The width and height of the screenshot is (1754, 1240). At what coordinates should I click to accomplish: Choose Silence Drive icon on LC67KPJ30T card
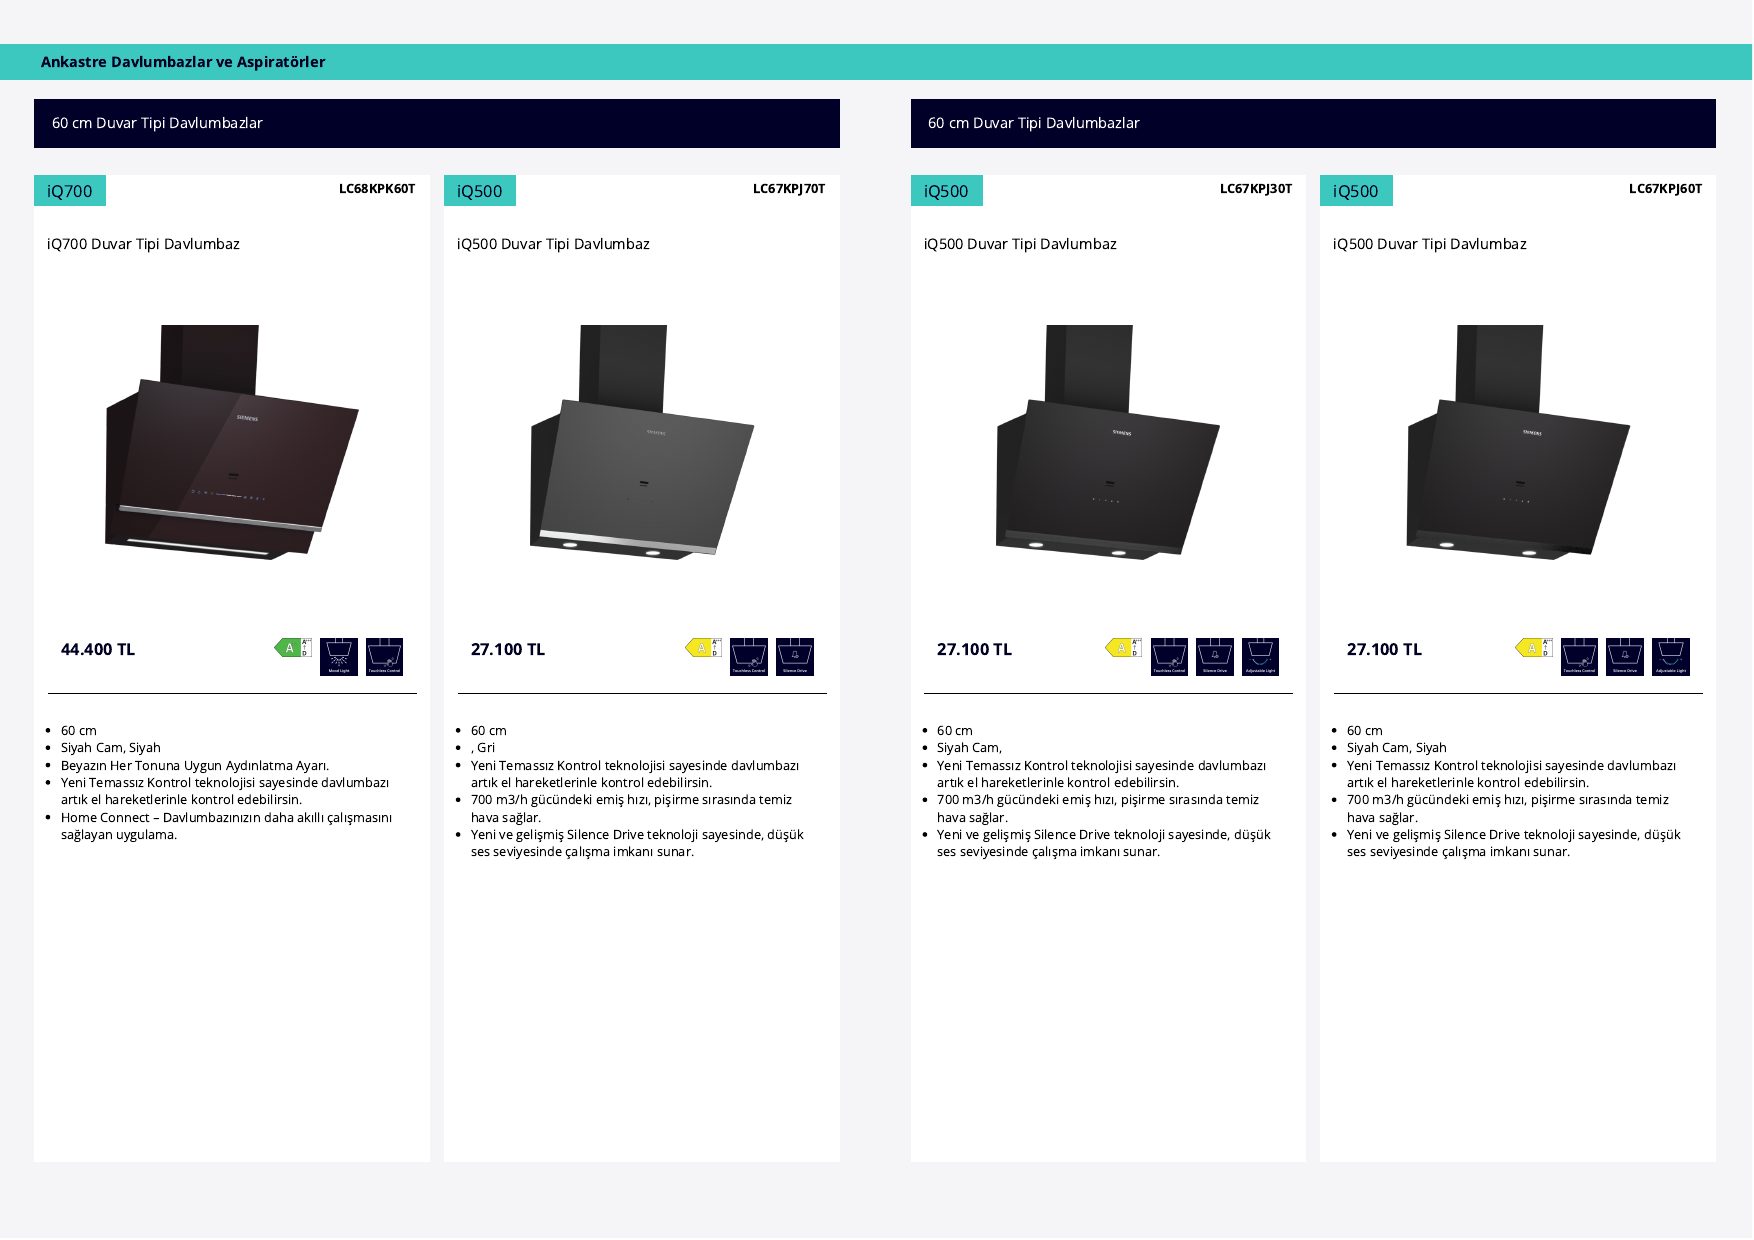pos(1215,657)
